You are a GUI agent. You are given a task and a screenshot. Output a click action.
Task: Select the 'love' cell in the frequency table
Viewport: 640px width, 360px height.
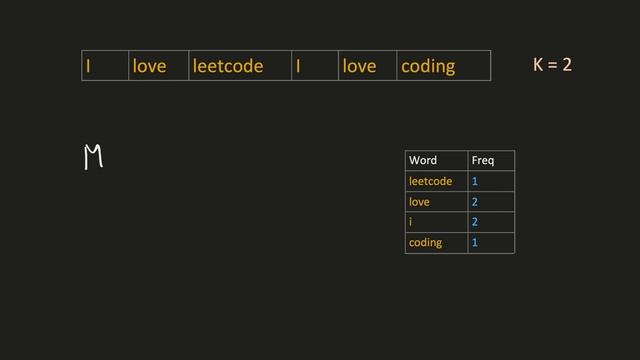pos(436,202)
